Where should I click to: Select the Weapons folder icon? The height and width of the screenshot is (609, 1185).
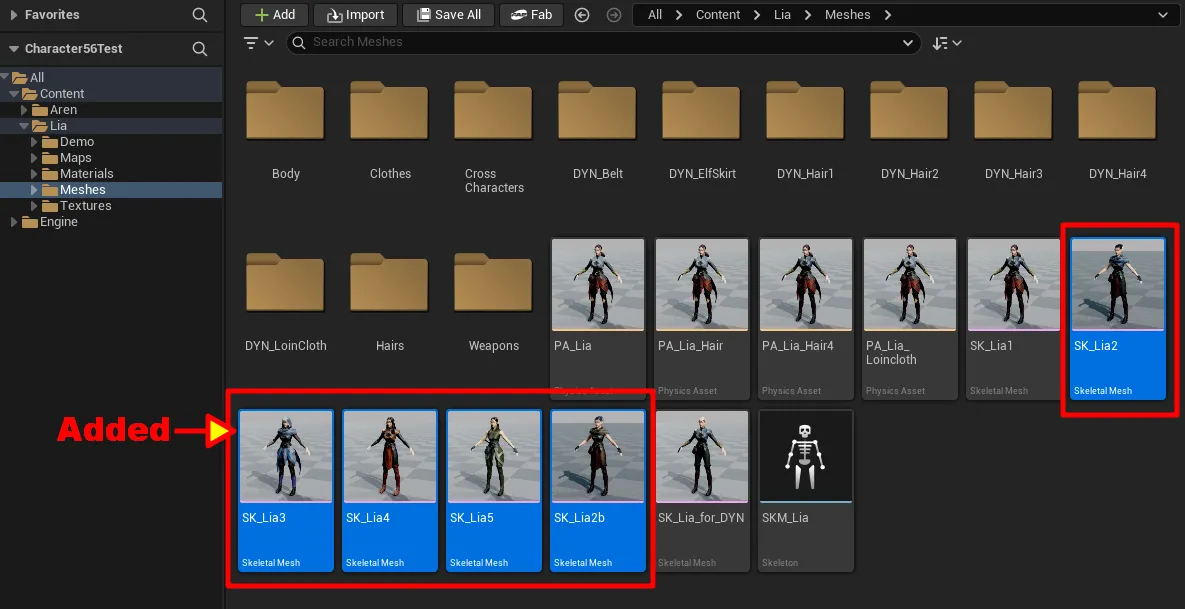pyautogui.click(x=493, y=283)
